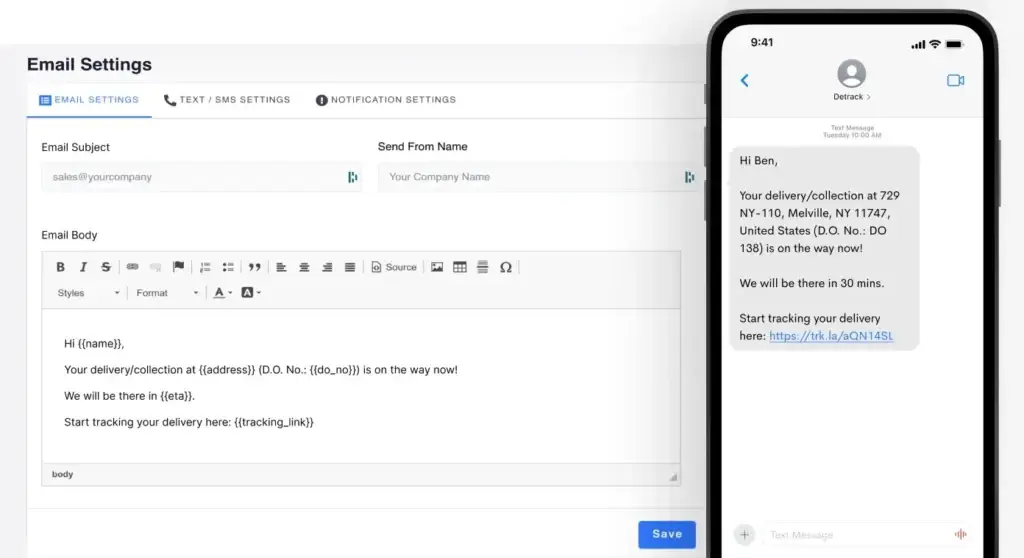
Task: Click the Save button
Action: click(666, 534)
